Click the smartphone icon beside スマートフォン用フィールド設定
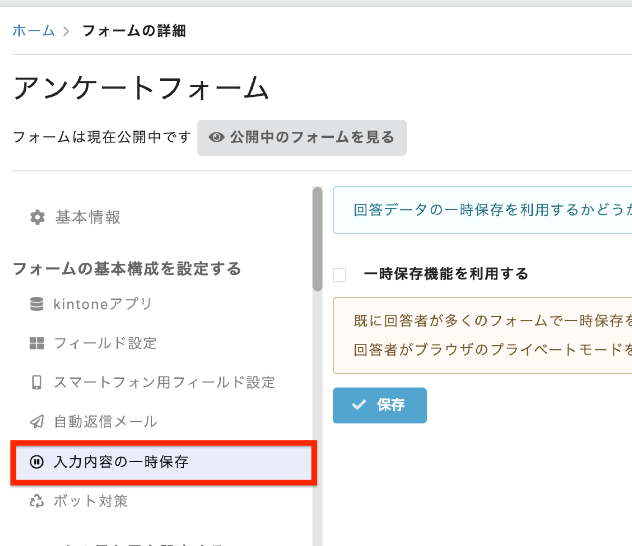The height and width of the screenshot is (546, 632). click(x=37, y=382)
